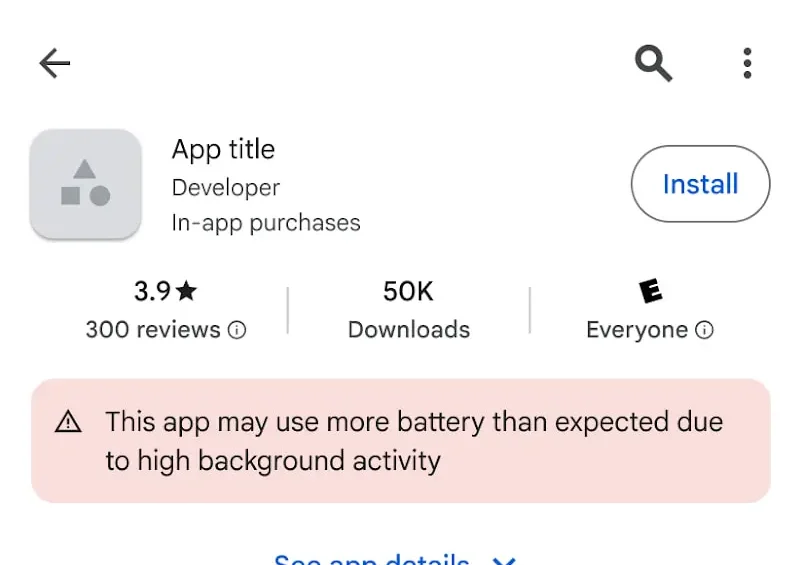The width and height of the screenshot is (802, 565).
Task: Click the info icon beside reviews
Action: [237, 330]
